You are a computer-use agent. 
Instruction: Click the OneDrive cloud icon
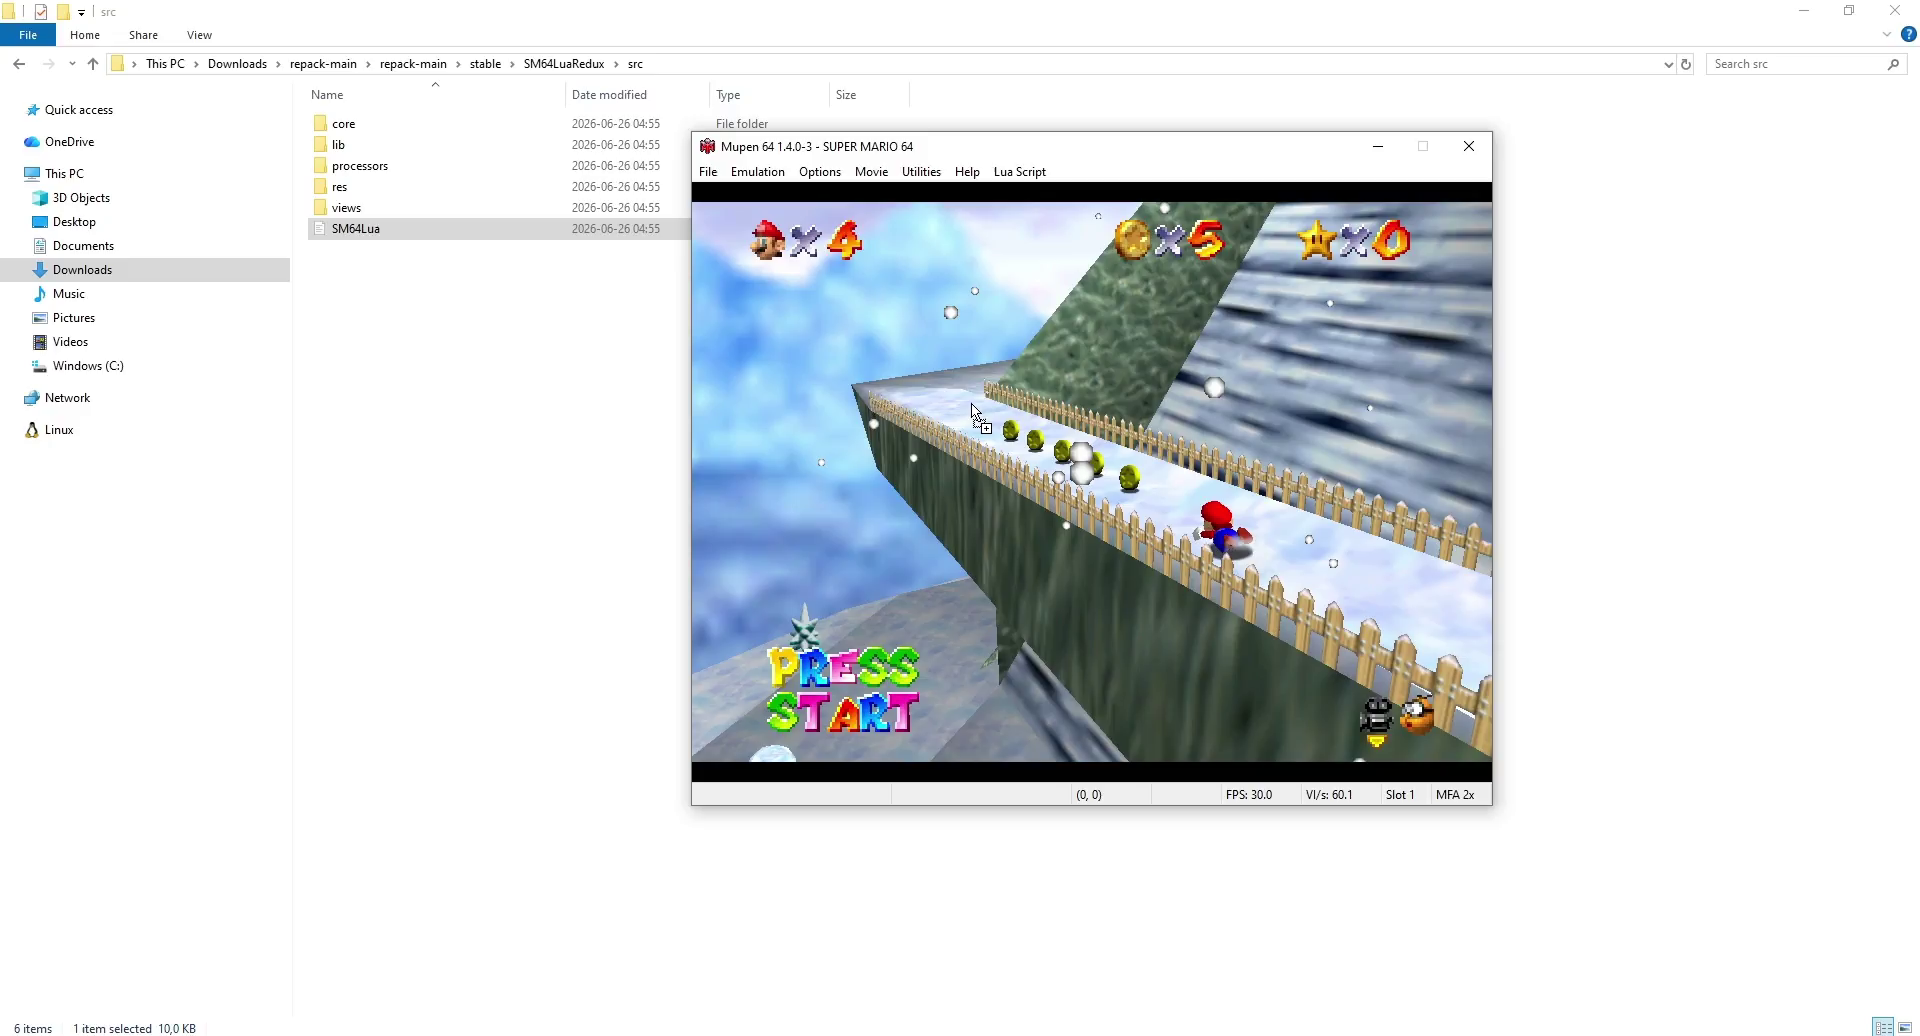32,142
